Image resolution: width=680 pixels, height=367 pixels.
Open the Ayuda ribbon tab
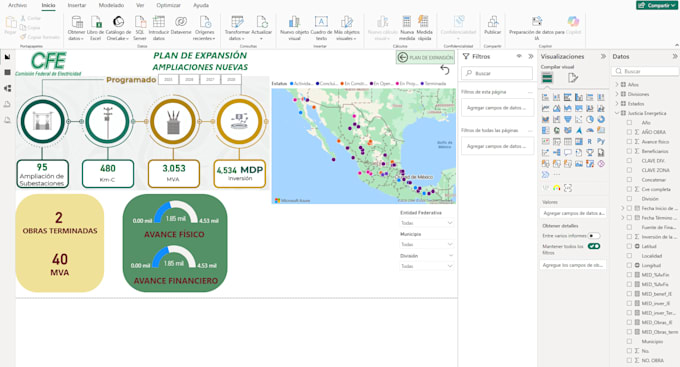point(200,5)
